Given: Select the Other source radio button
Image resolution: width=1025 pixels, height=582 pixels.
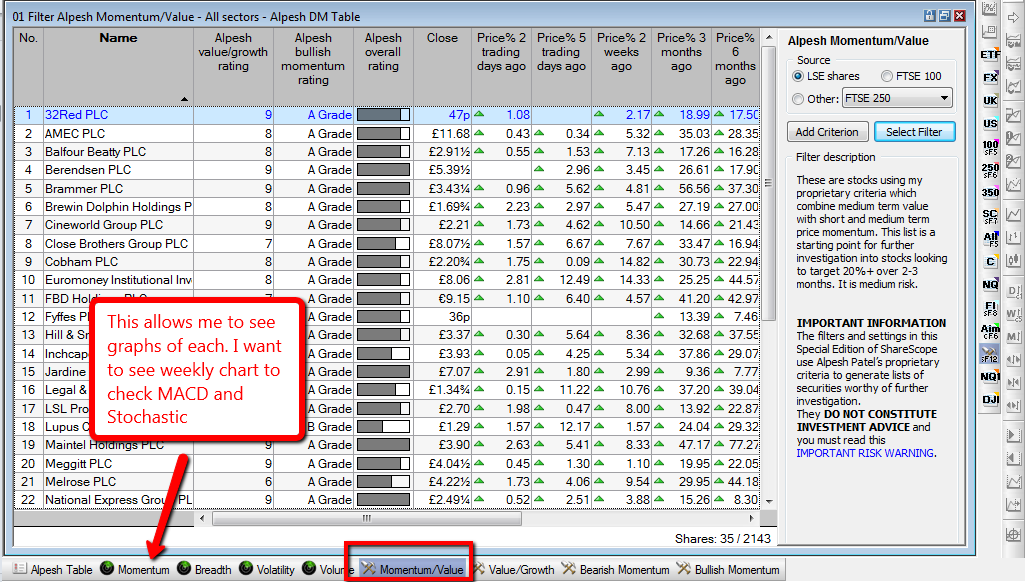Looking at the screenshot, I should click(798, 99).
